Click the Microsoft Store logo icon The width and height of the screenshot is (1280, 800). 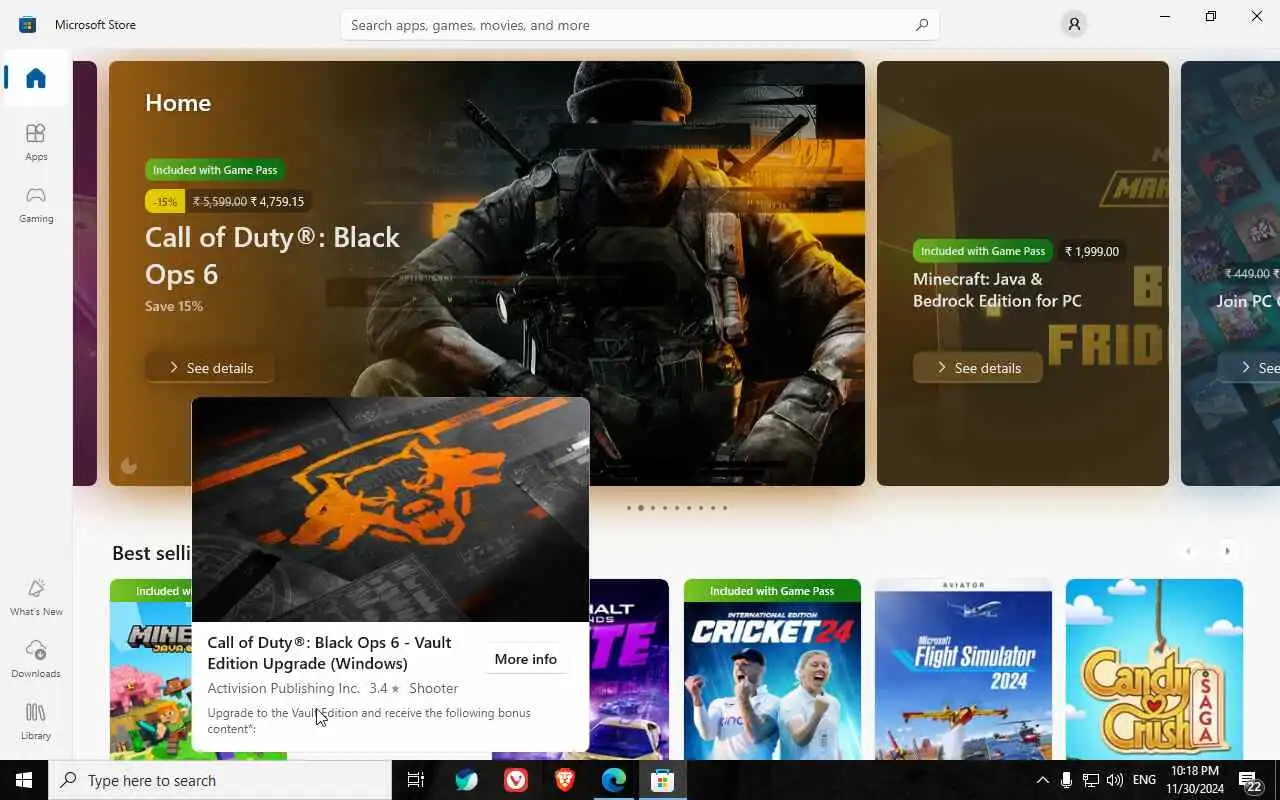click(27, 24)
